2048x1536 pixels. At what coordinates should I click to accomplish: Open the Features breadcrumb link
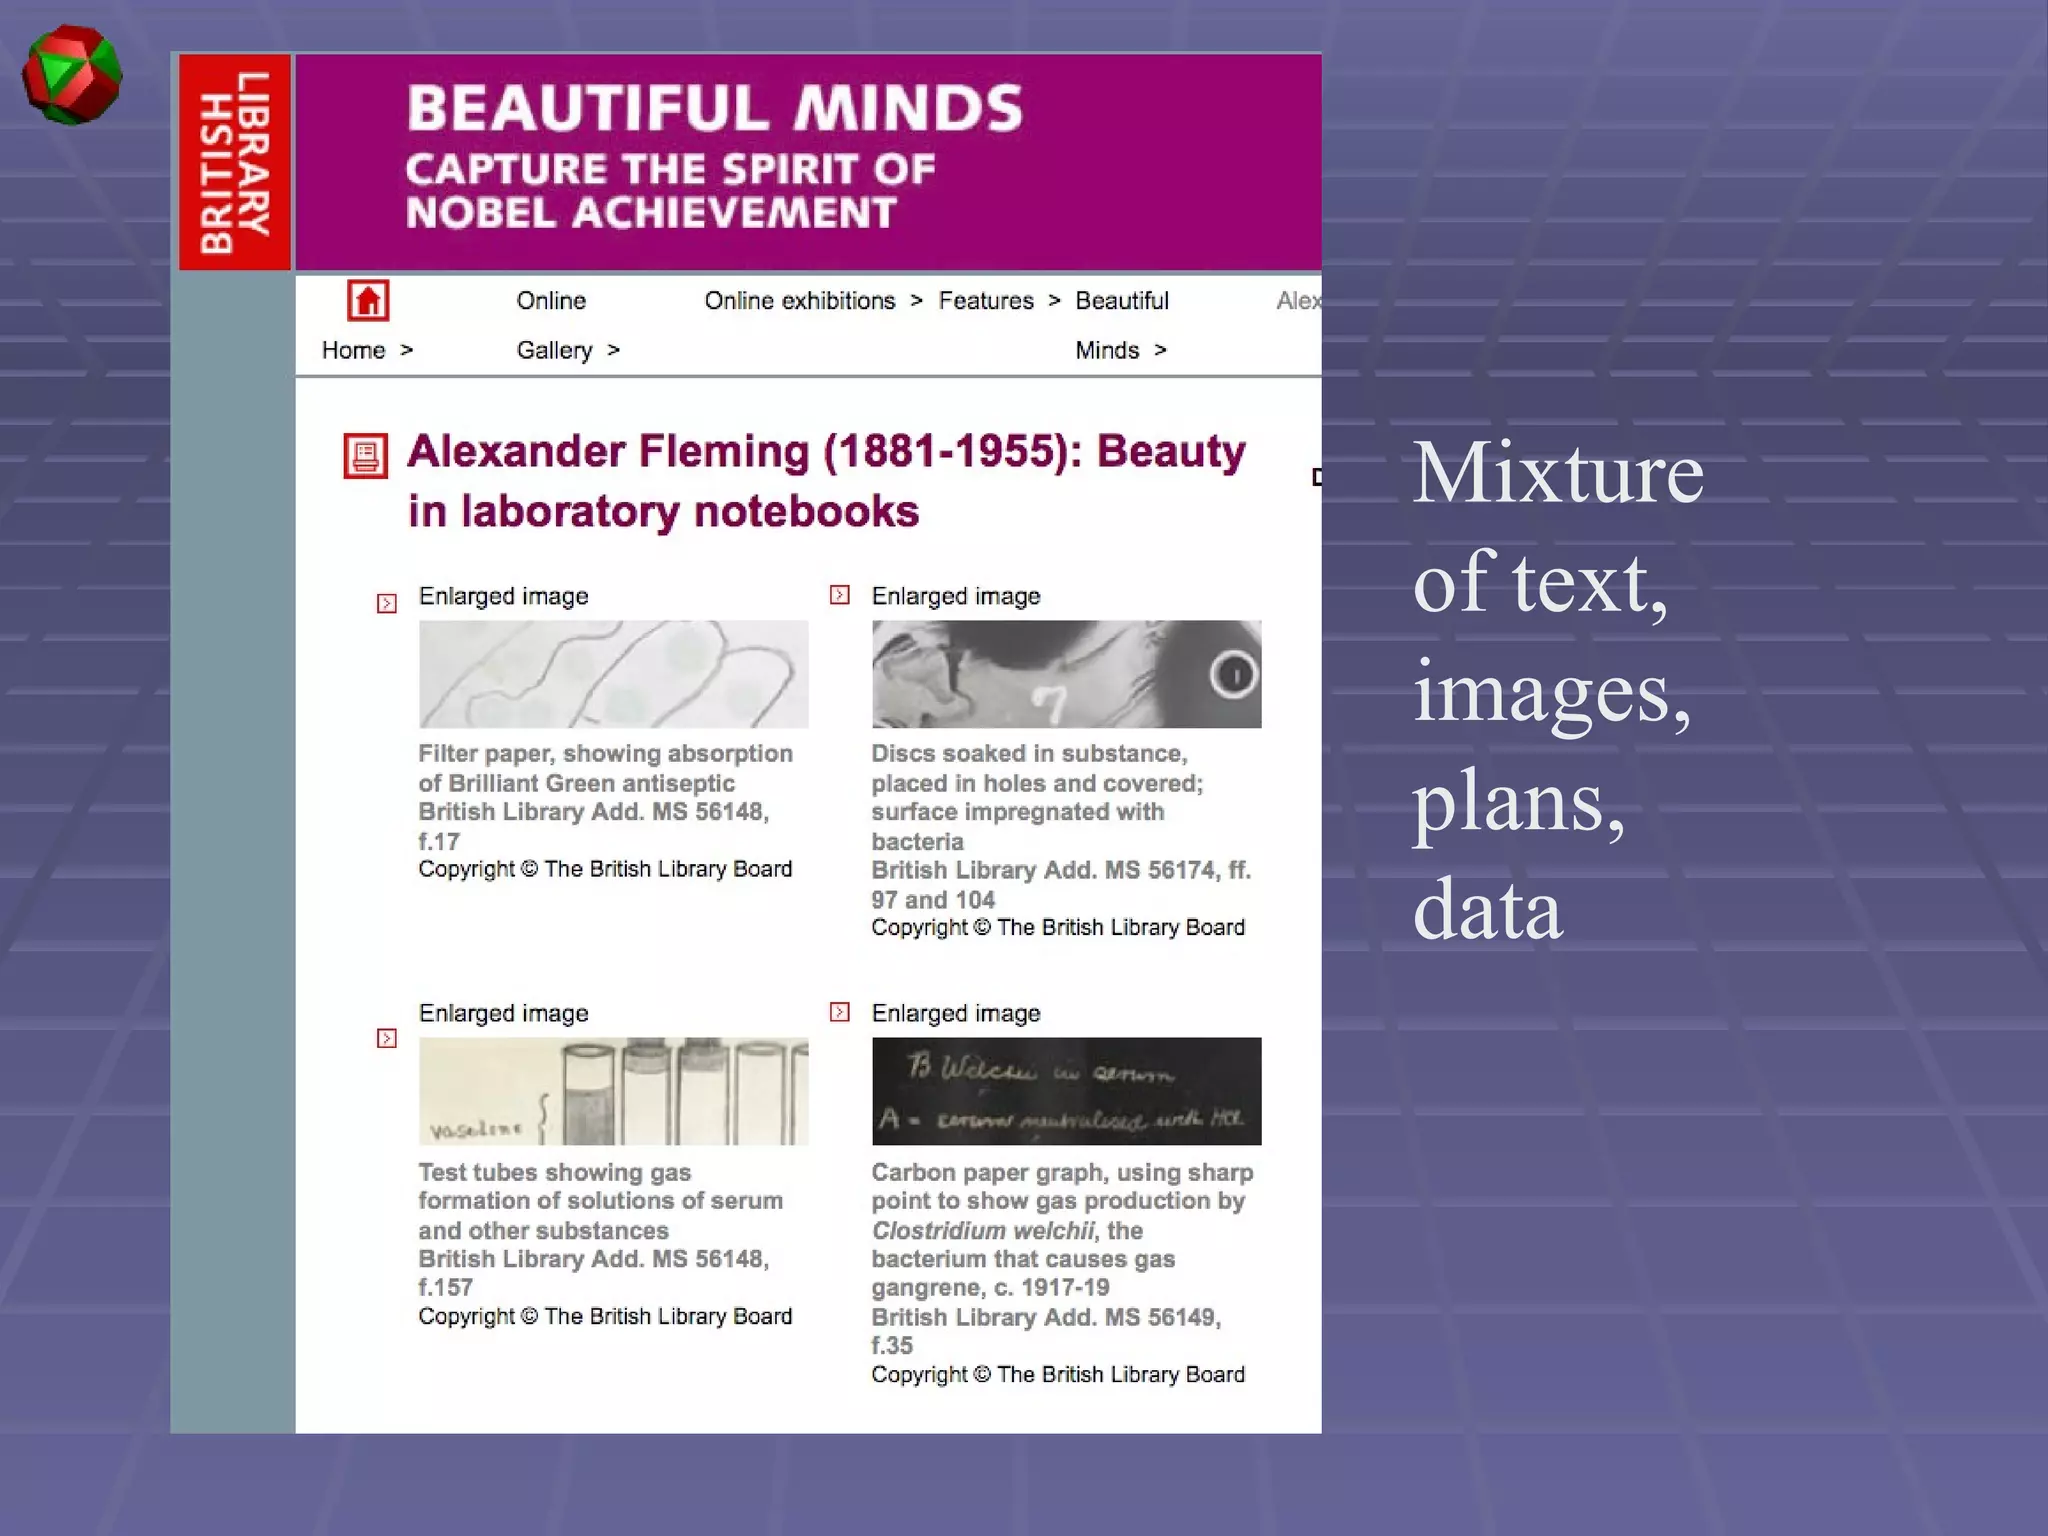point(986,301)
